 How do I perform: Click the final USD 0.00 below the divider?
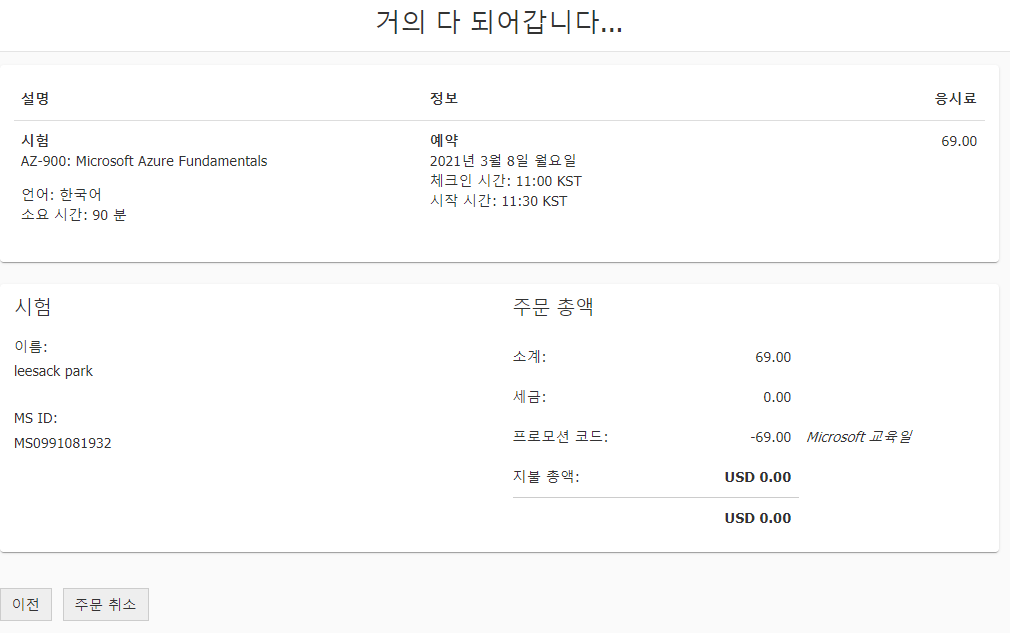tap(758, 518)
